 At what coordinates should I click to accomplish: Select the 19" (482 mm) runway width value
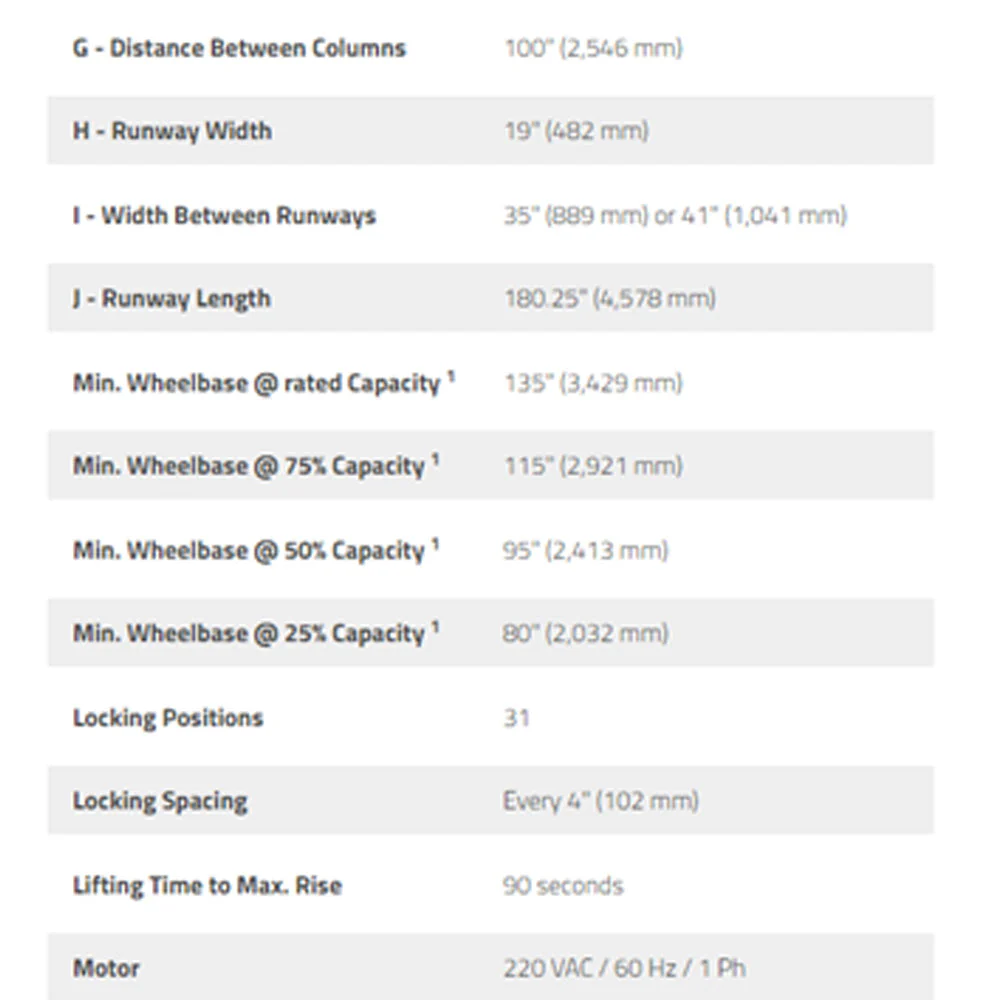[576, 131]
